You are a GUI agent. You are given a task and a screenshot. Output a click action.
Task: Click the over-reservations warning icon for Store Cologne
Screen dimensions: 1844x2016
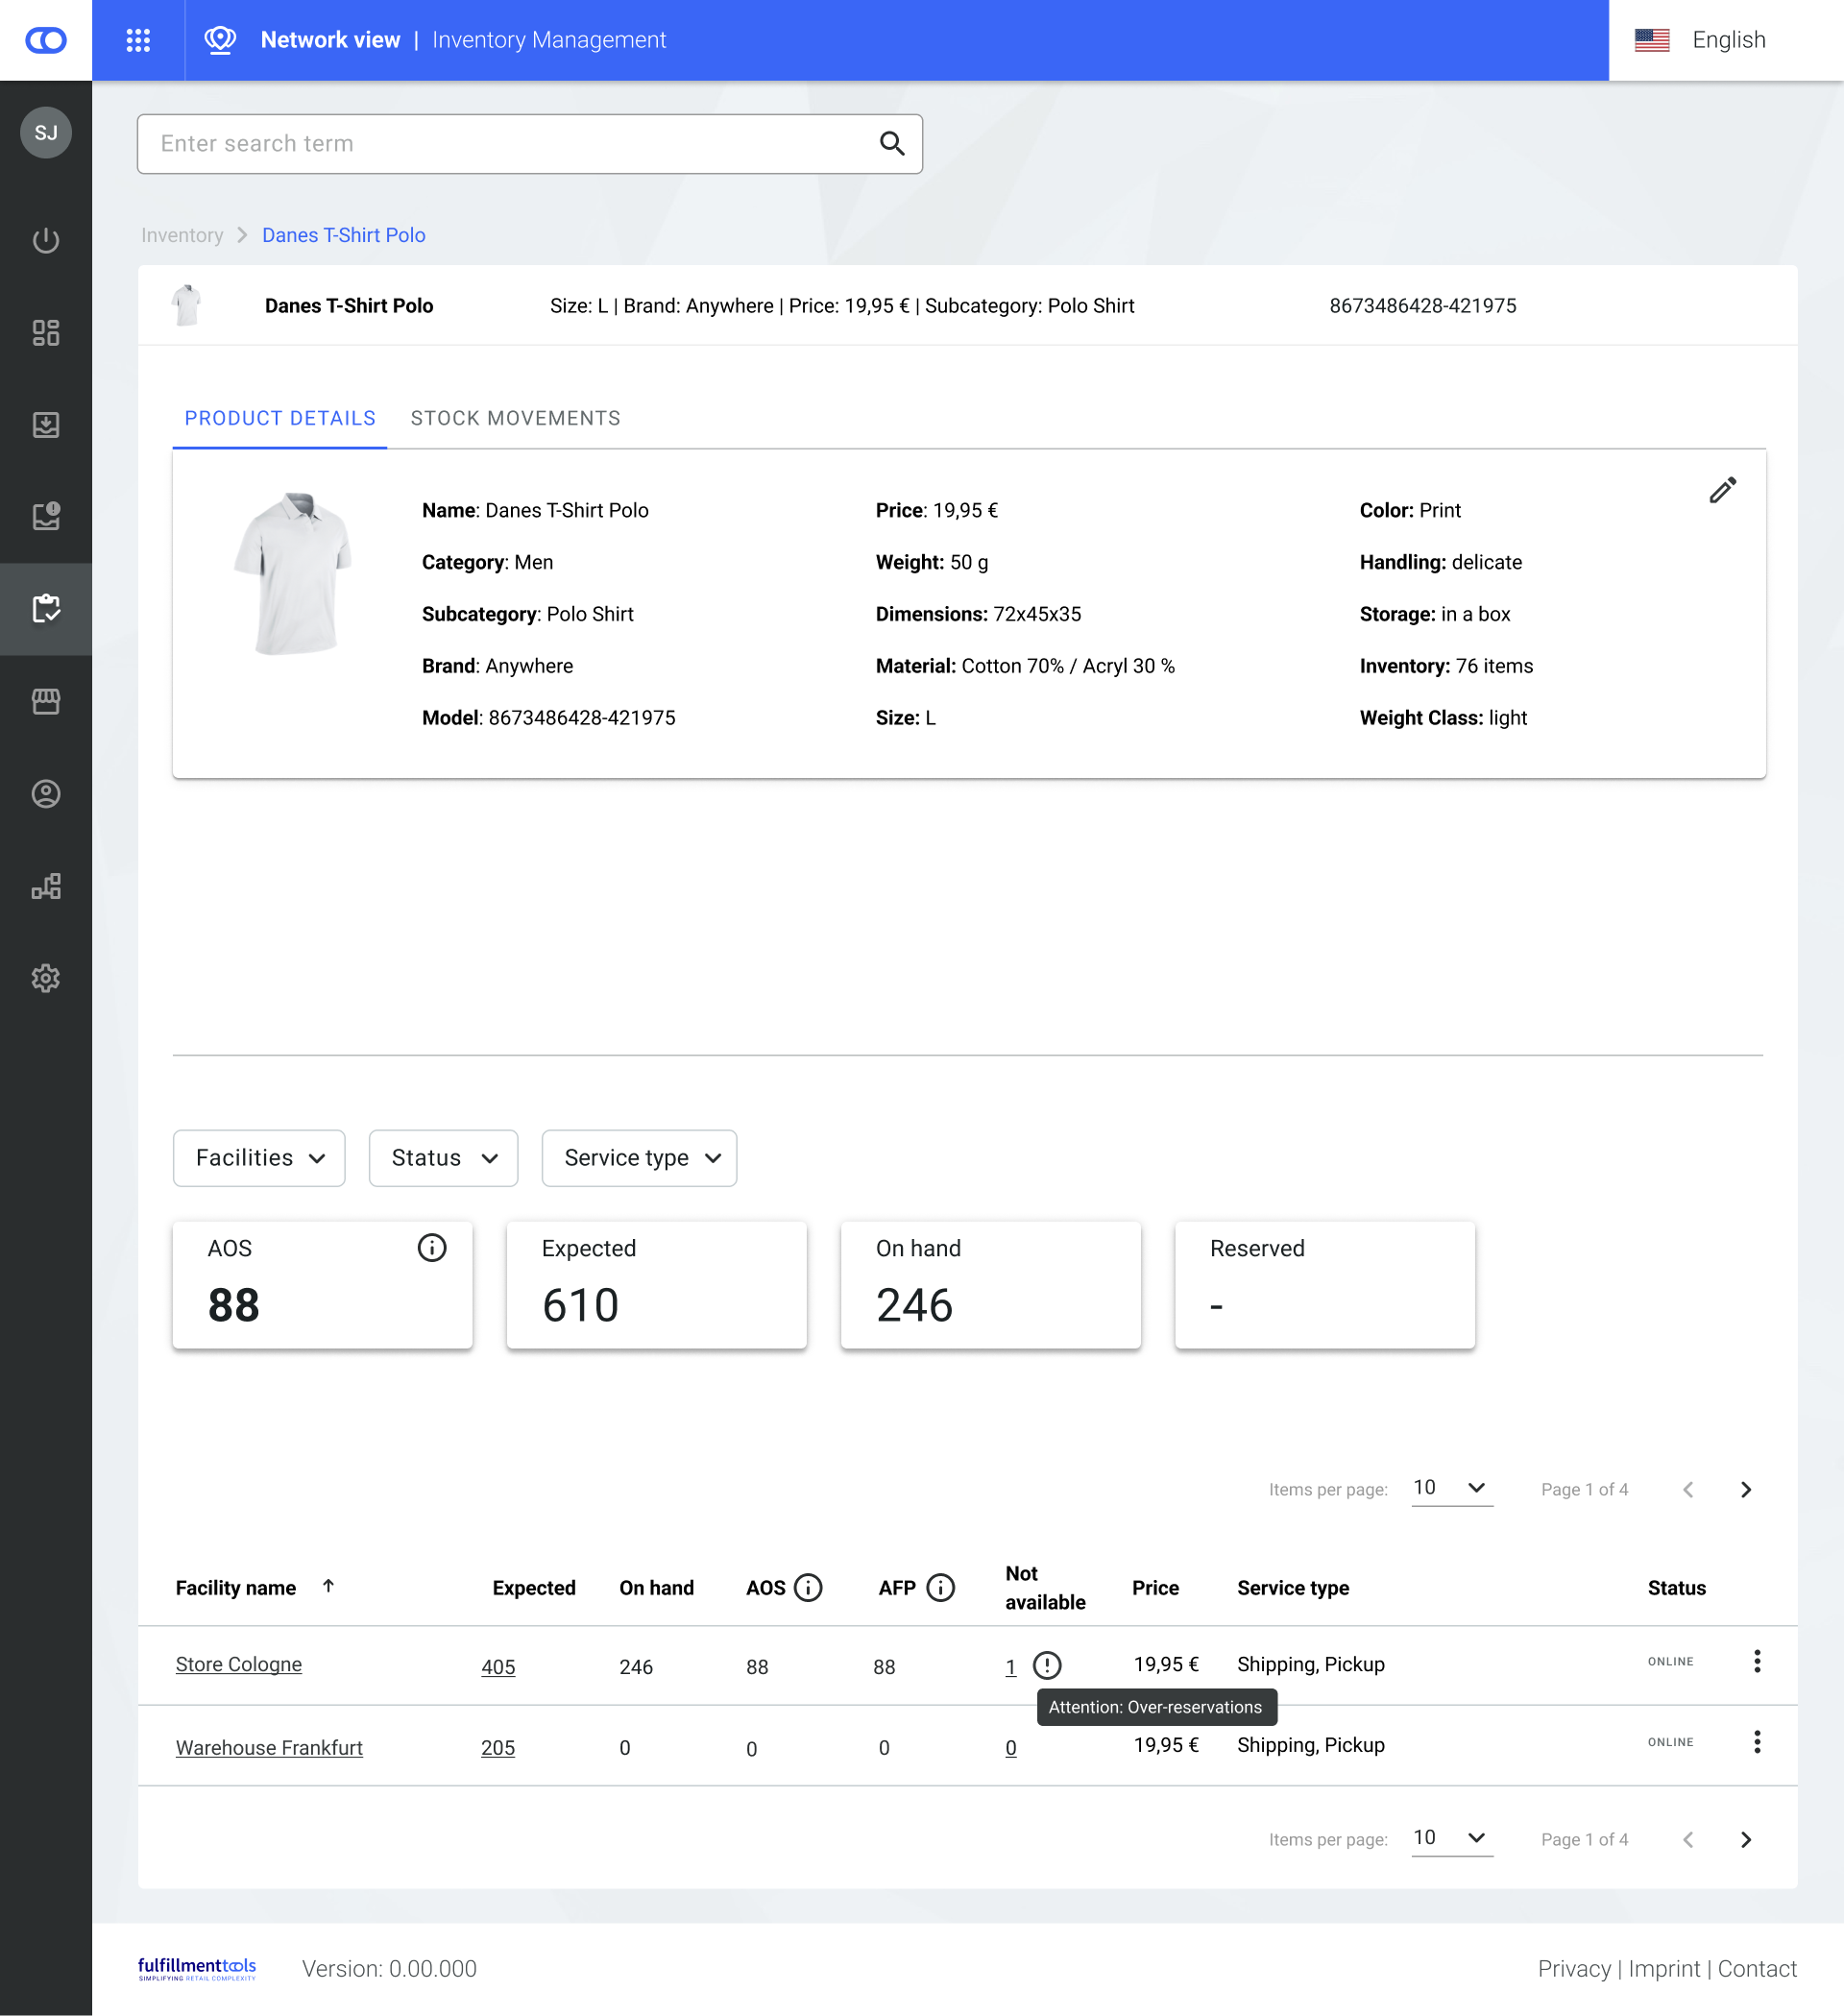[x=1046, y=1665]
